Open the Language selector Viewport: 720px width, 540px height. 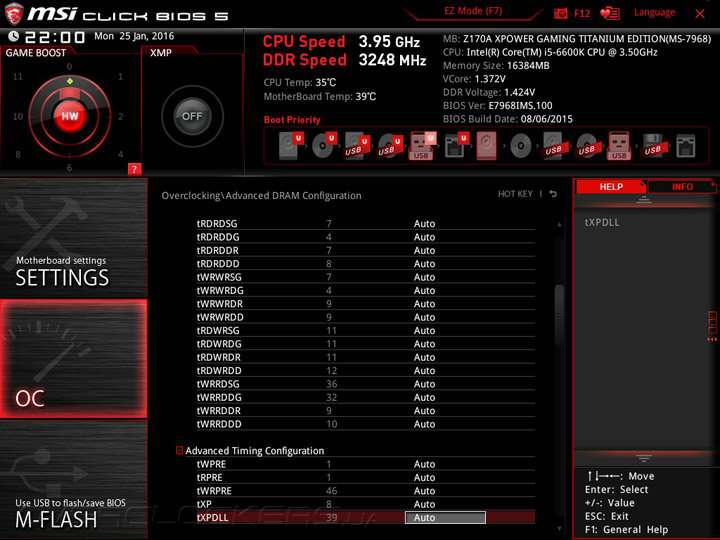pyautogui.click(x=654, y=12)
